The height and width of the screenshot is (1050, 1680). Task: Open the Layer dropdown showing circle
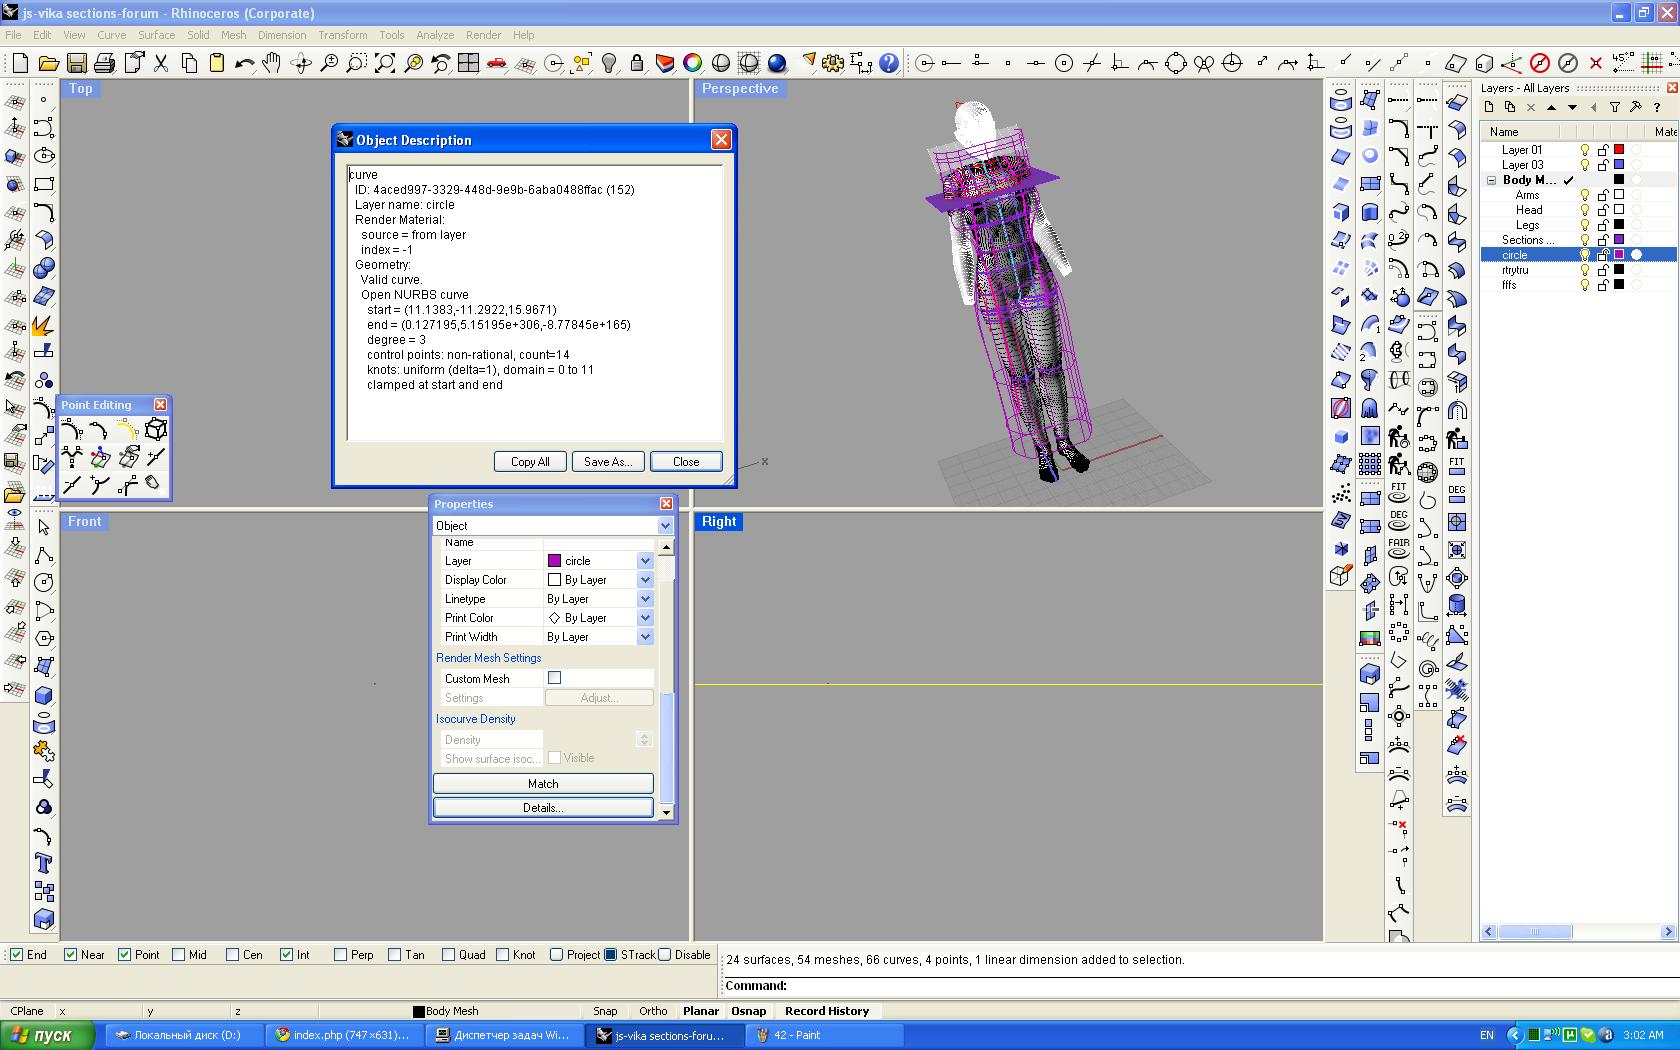(645, 561)
